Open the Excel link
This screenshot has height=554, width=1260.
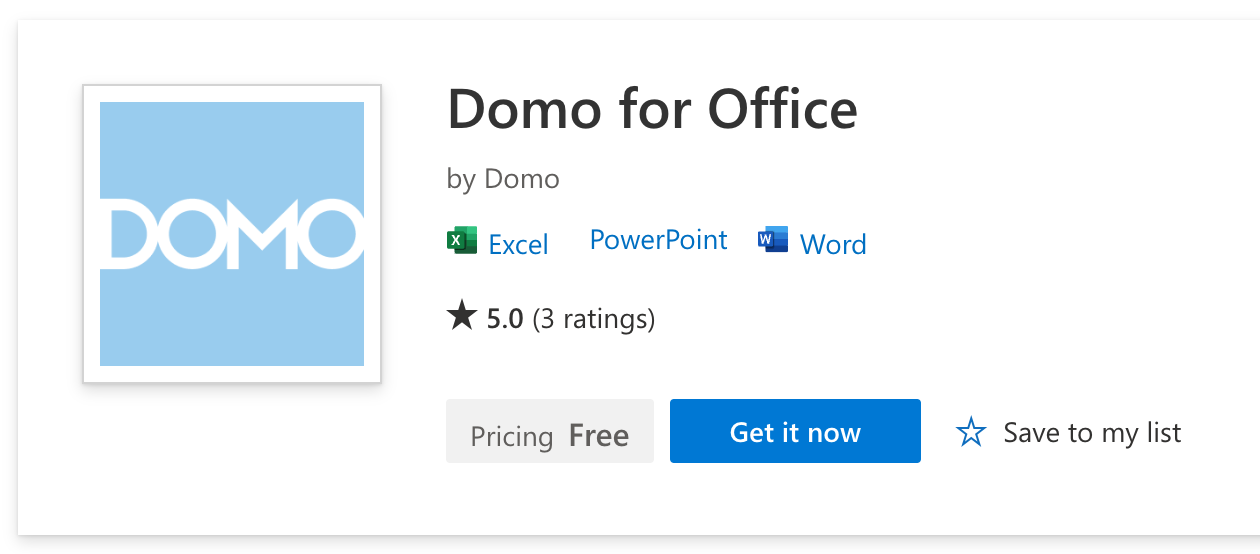point(518,245)
